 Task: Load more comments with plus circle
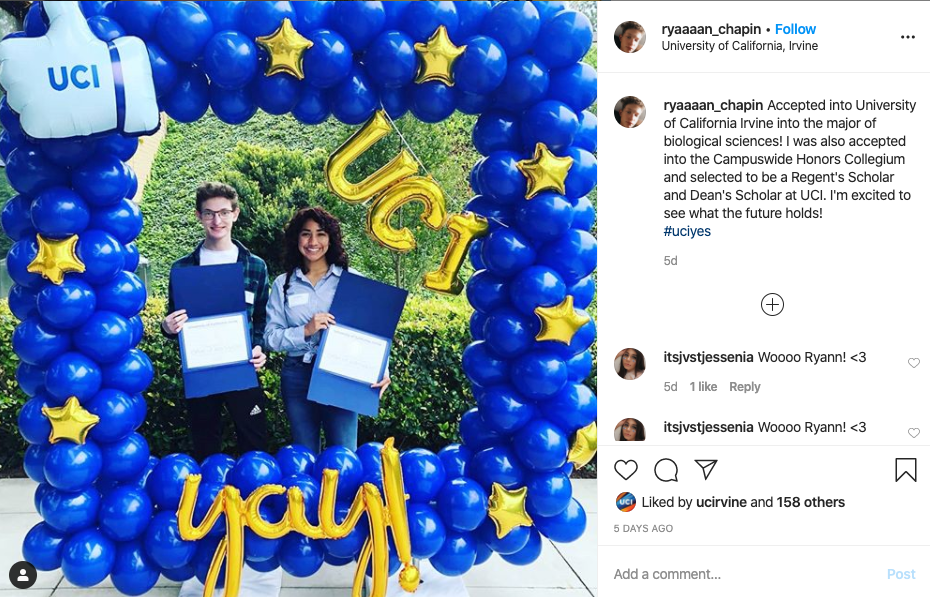click(x=772, y=305)
